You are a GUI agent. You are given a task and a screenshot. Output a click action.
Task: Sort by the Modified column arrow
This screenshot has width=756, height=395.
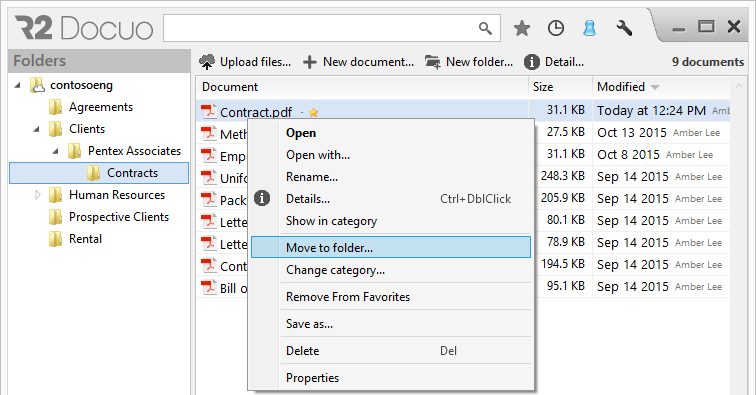point(655,87)
